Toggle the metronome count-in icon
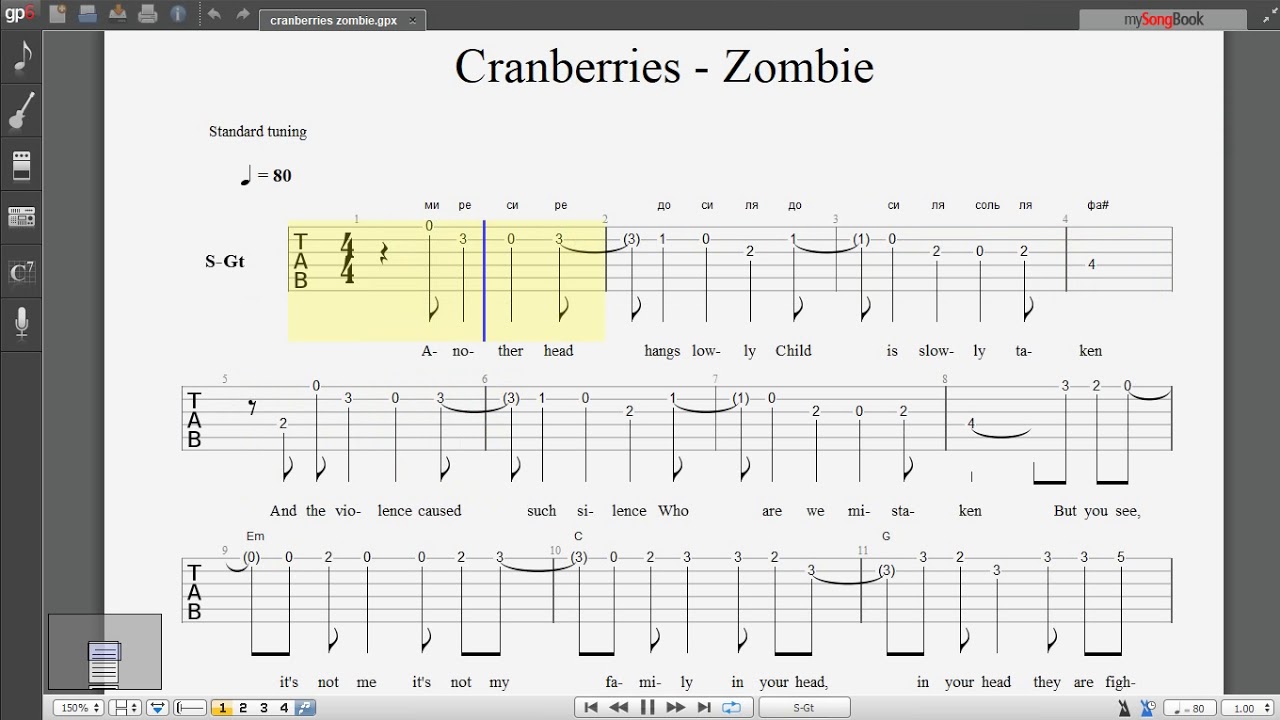 click(1147, 708)
